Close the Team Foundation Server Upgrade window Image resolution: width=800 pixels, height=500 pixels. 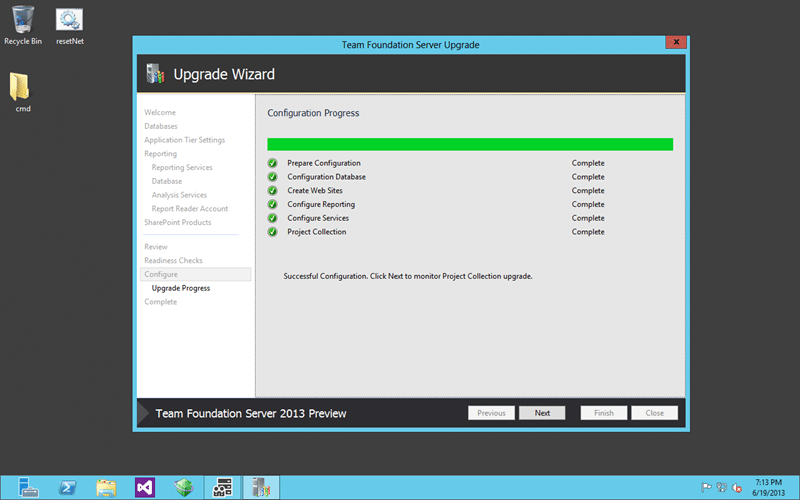tap(676, 42)
